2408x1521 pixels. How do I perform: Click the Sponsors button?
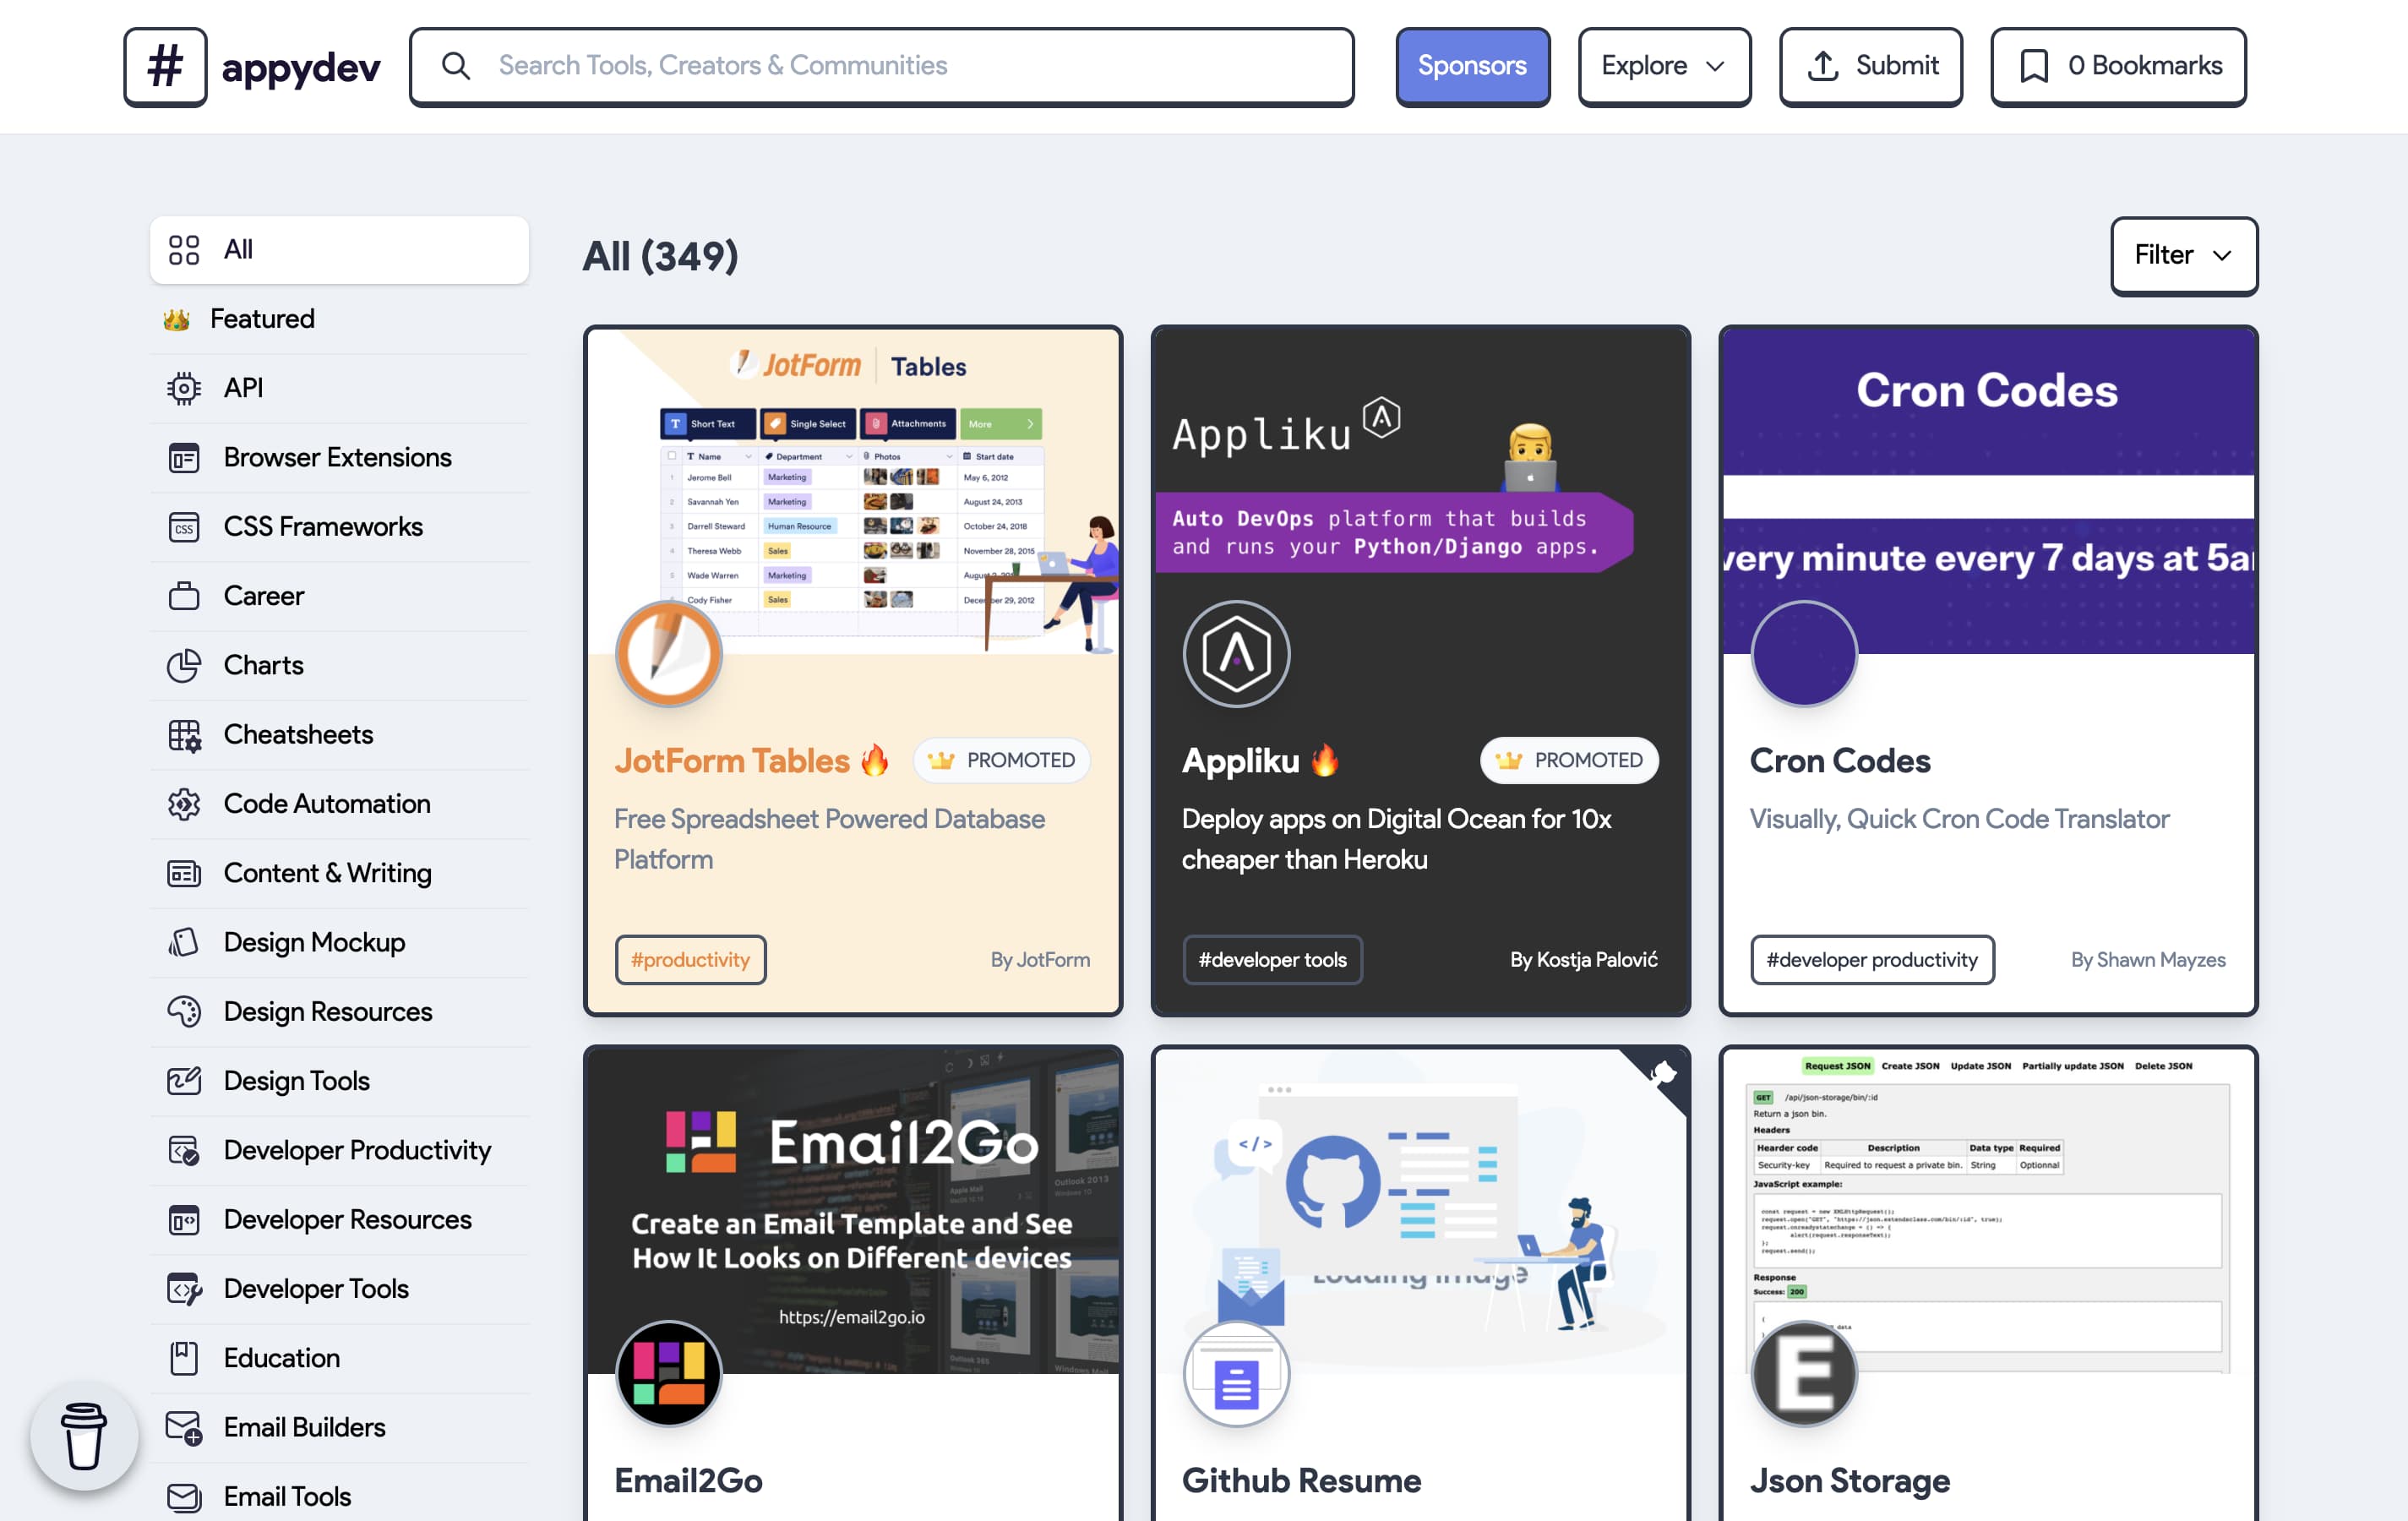coord(1472,66)
